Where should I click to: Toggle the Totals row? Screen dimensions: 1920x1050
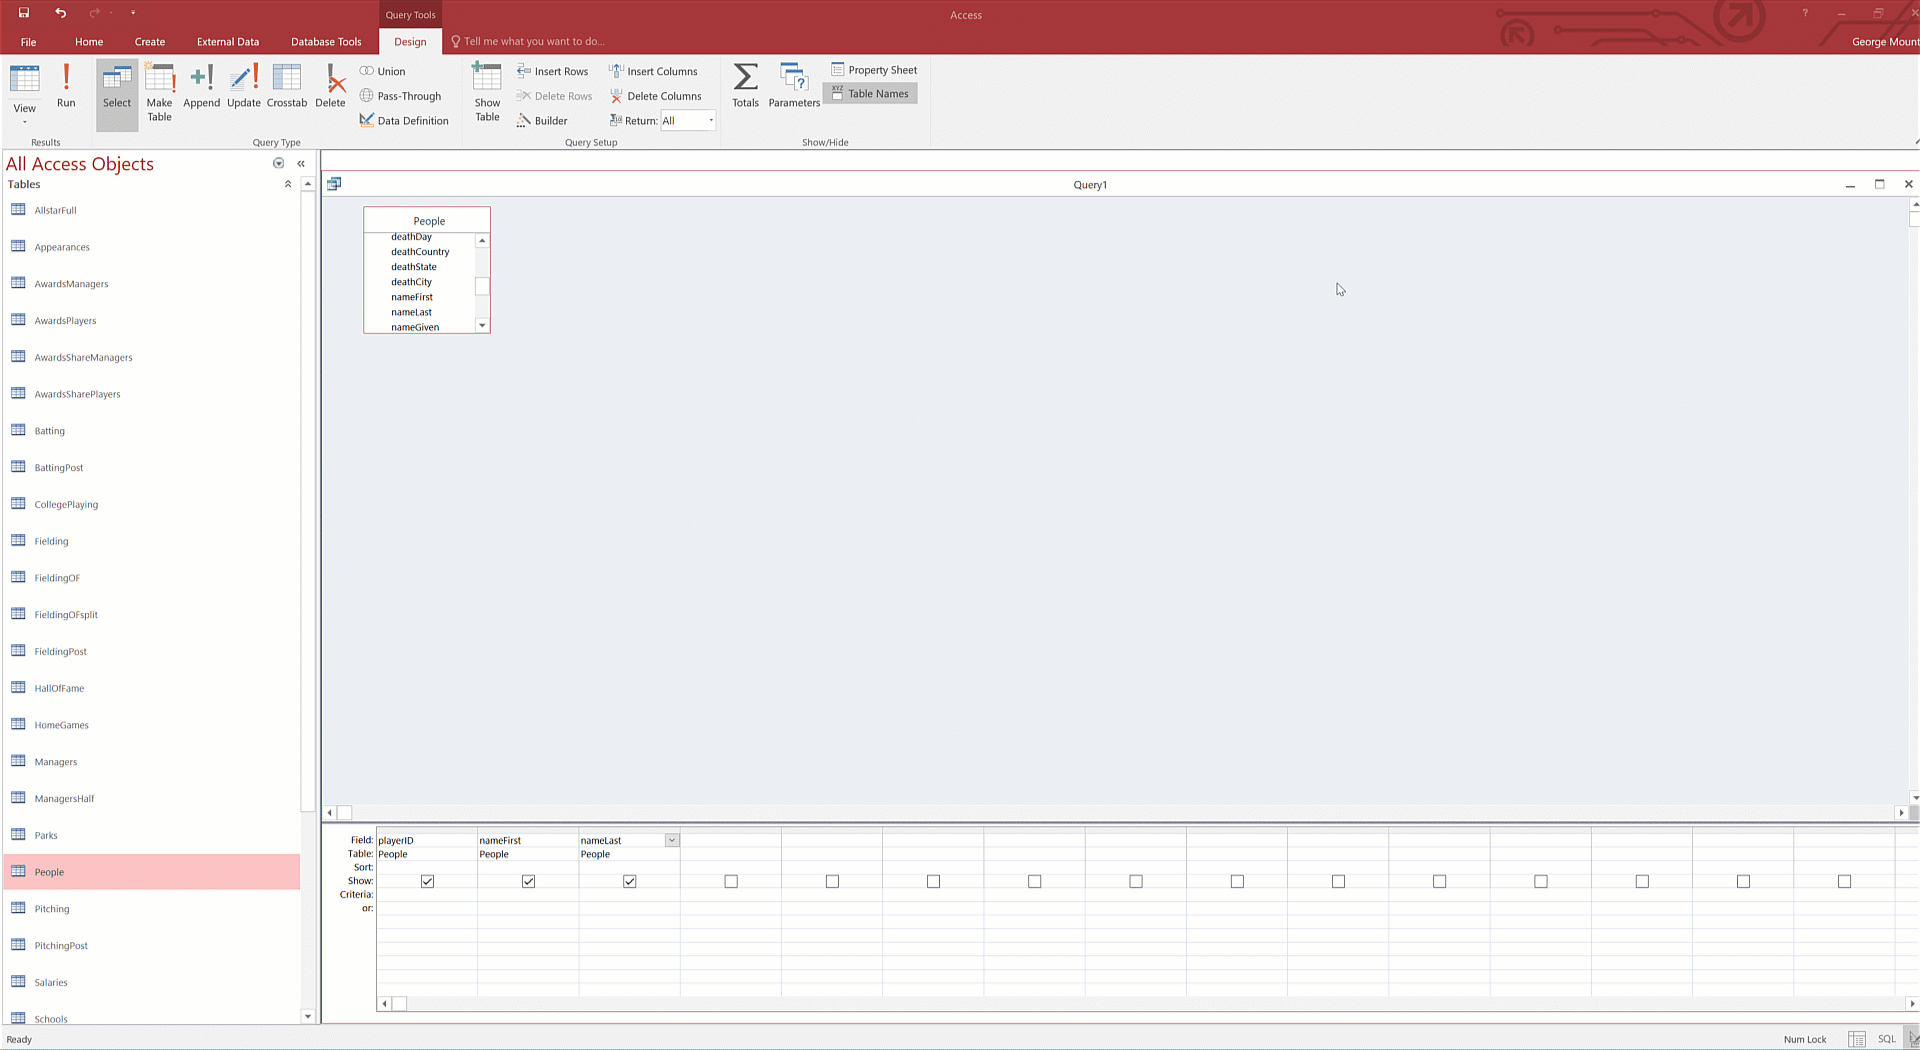(745, 86)
